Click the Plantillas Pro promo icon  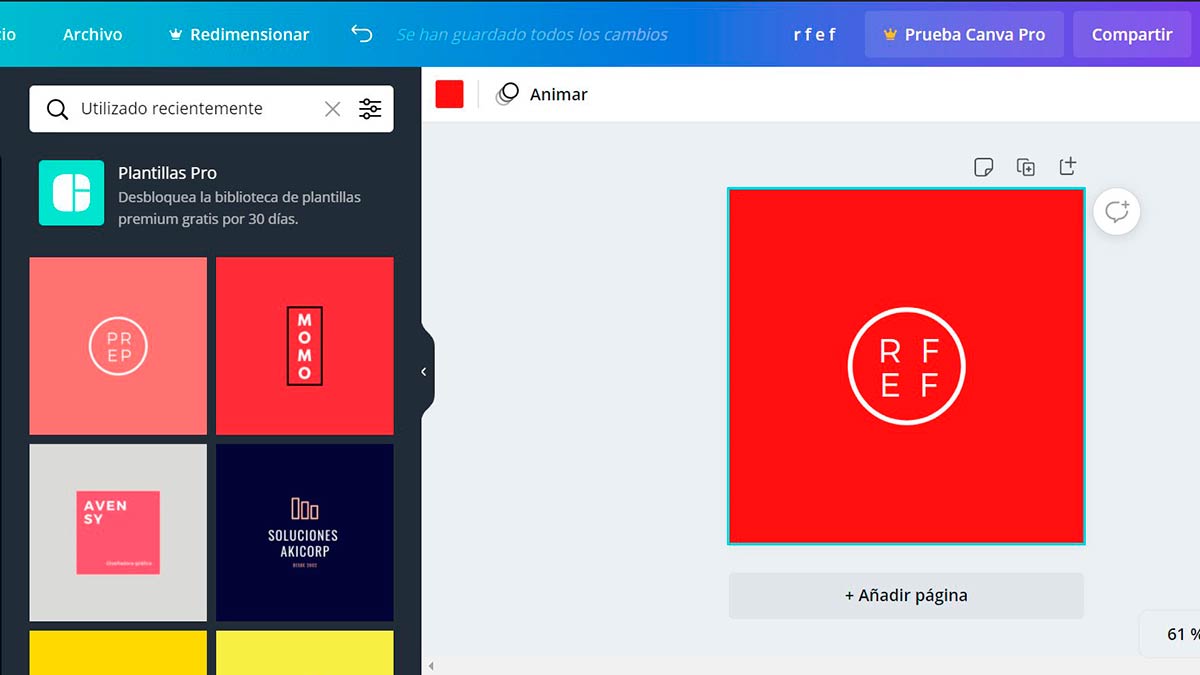pos(71,193)
